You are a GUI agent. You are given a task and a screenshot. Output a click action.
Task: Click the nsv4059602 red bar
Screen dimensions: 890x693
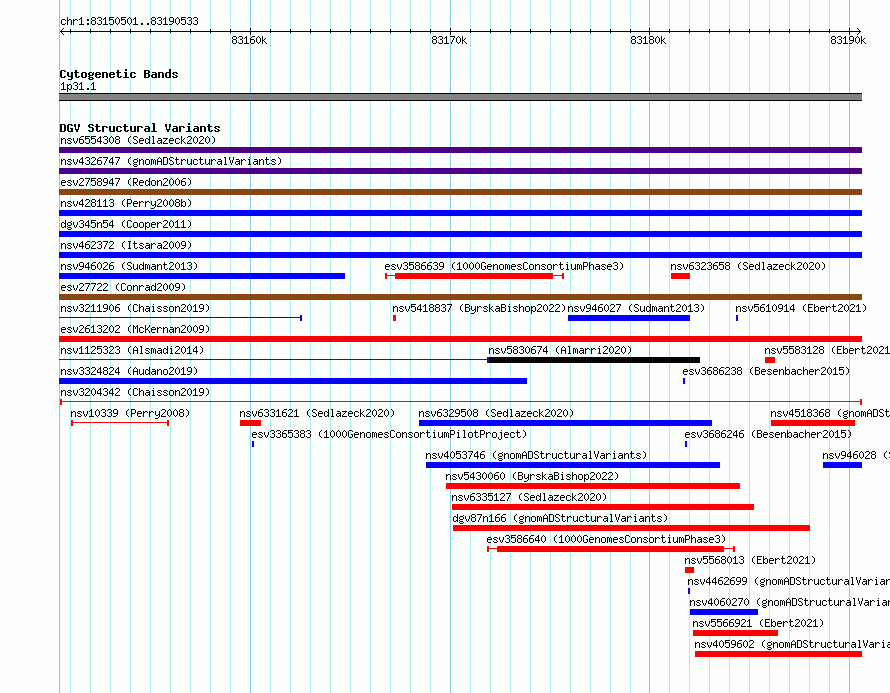778,654
